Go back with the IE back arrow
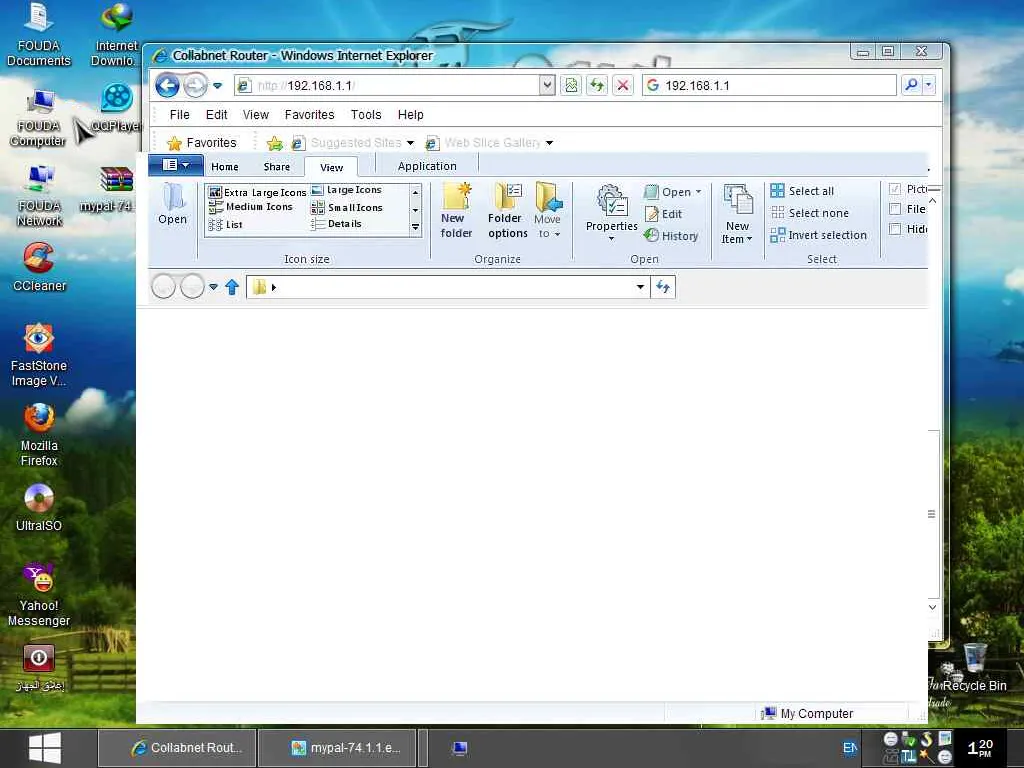 click(167, 86)
